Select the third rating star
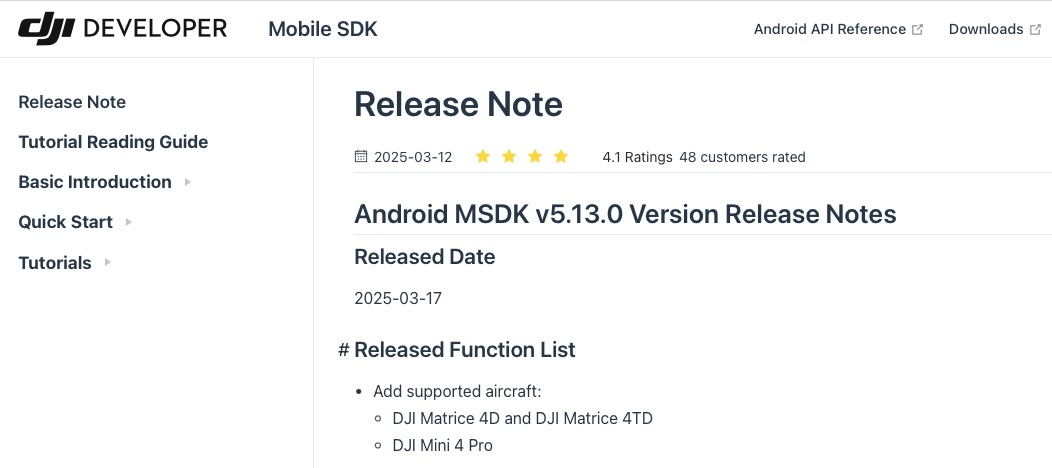This screenshot has width=1052, height=468. 535,157
